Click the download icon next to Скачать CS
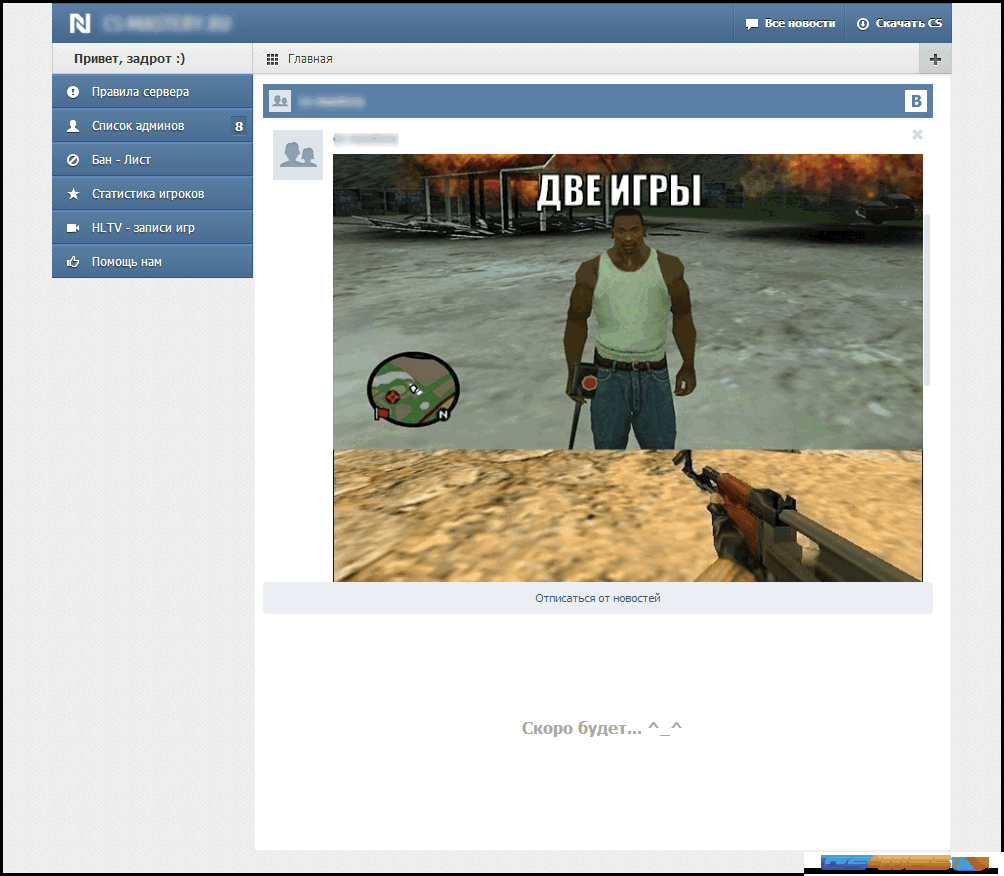1004x876 pixels. pyautogui.click(x=862, y=24)
